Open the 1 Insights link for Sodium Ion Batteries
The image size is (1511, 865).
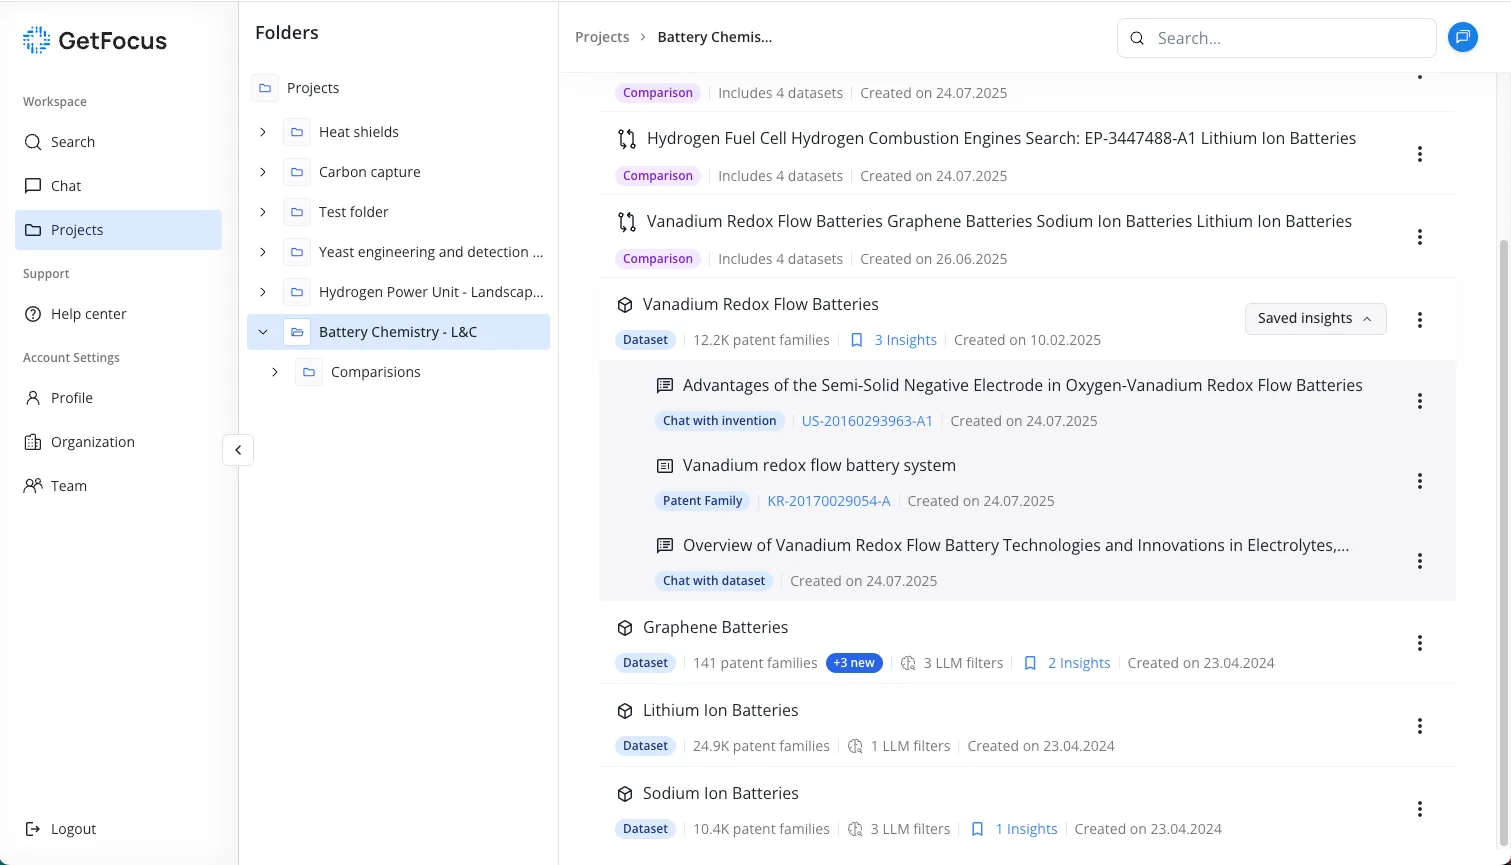pos(1026,829)
